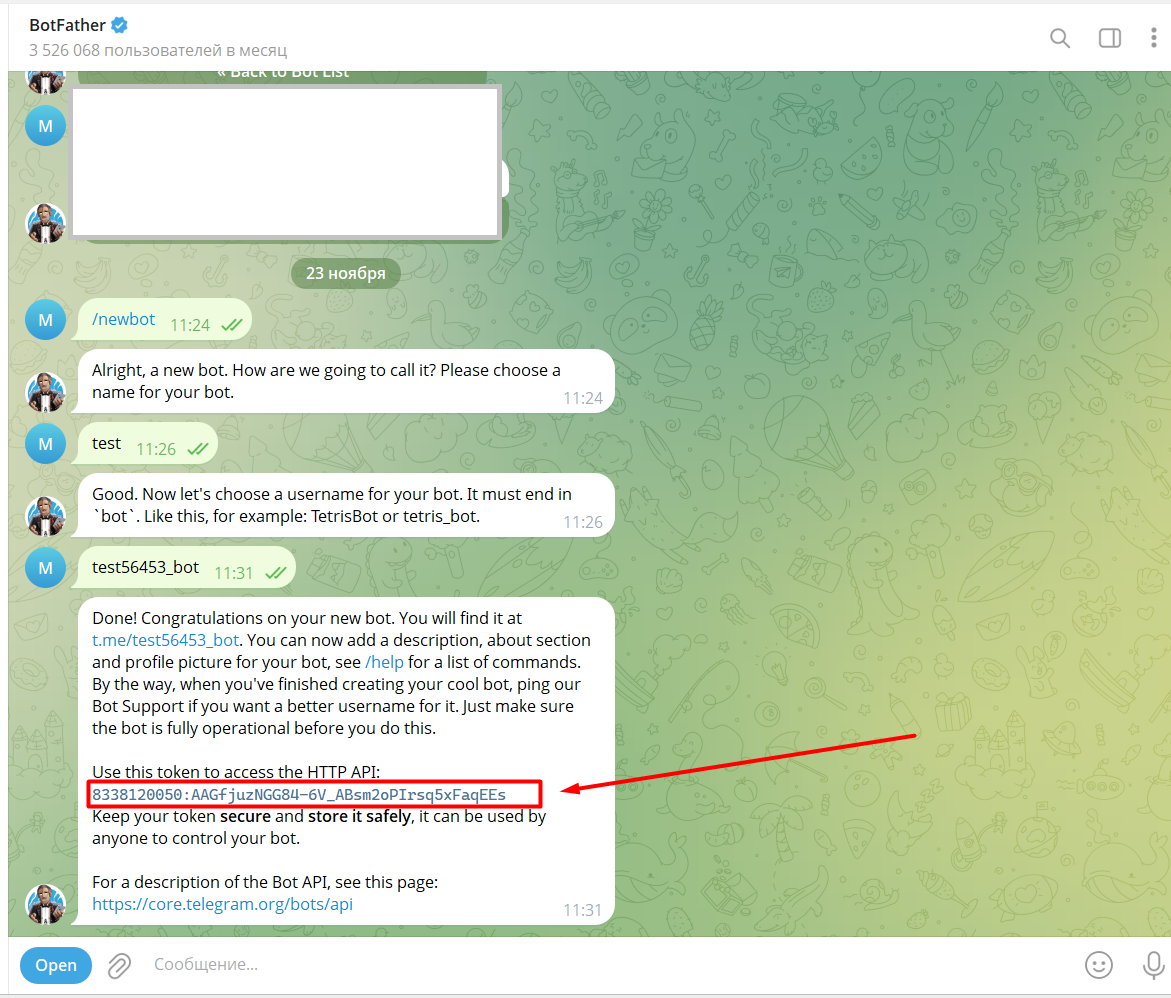Screen dimensions: 1171x998
Task: Open the three-dot chat menu
Action: tap(1154, 38)
